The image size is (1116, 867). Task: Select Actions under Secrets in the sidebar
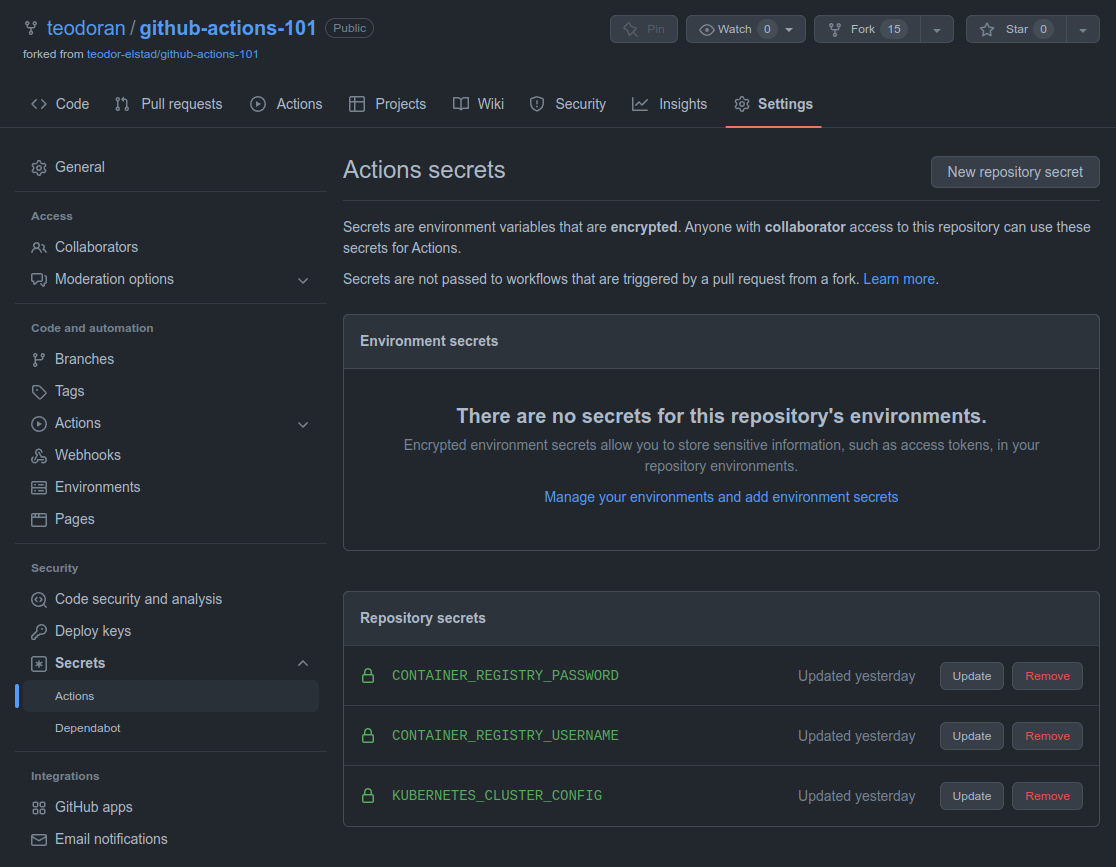171,696
